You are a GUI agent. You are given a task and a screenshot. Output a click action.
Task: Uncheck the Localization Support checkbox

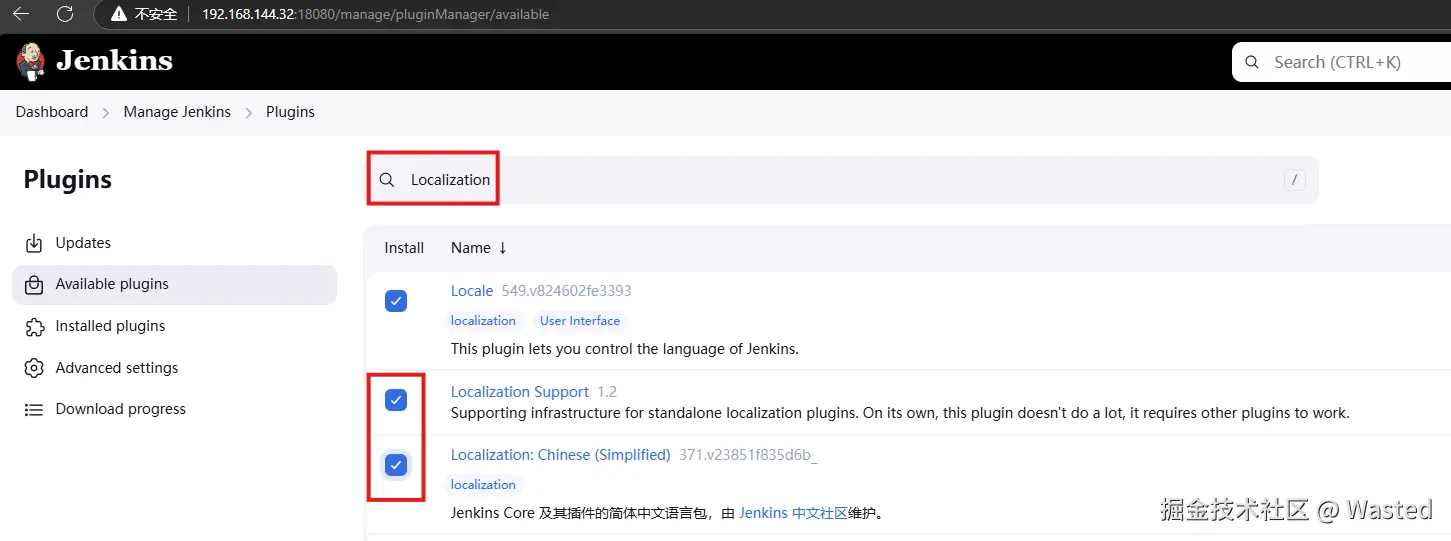pos(396,401)
